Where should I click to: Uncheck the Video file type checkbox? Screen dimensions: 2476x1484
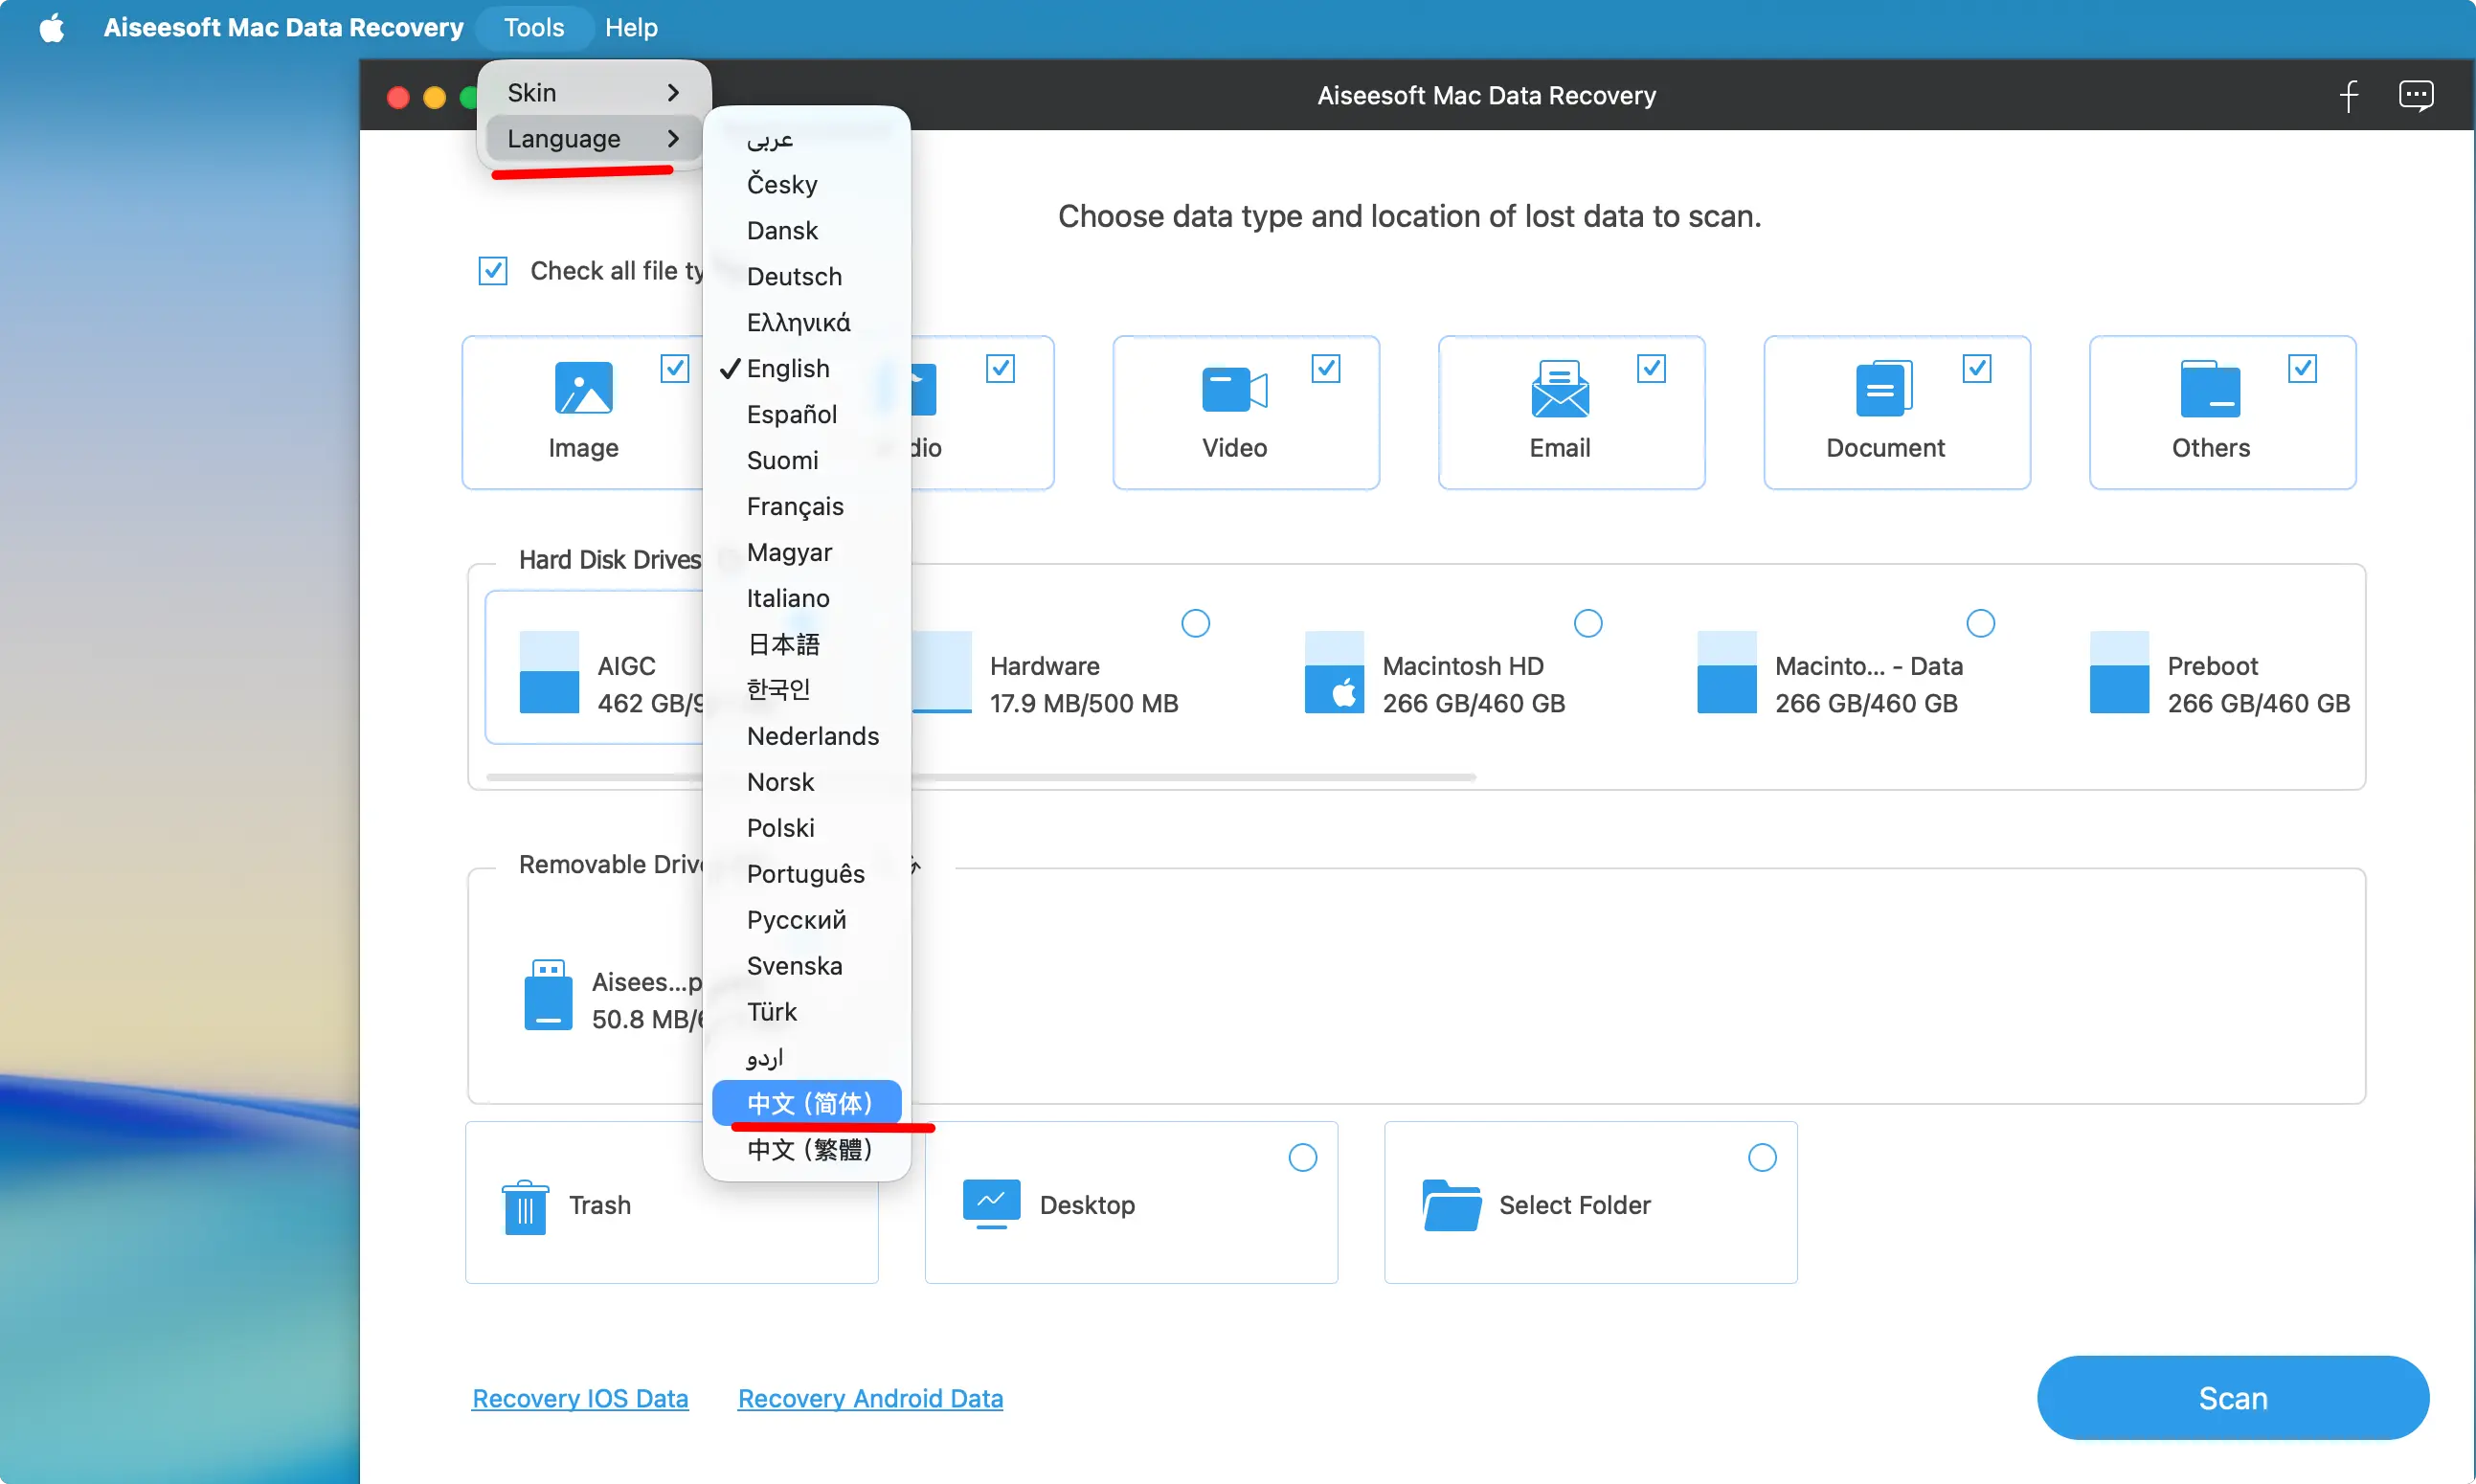tap(1325, 368)
